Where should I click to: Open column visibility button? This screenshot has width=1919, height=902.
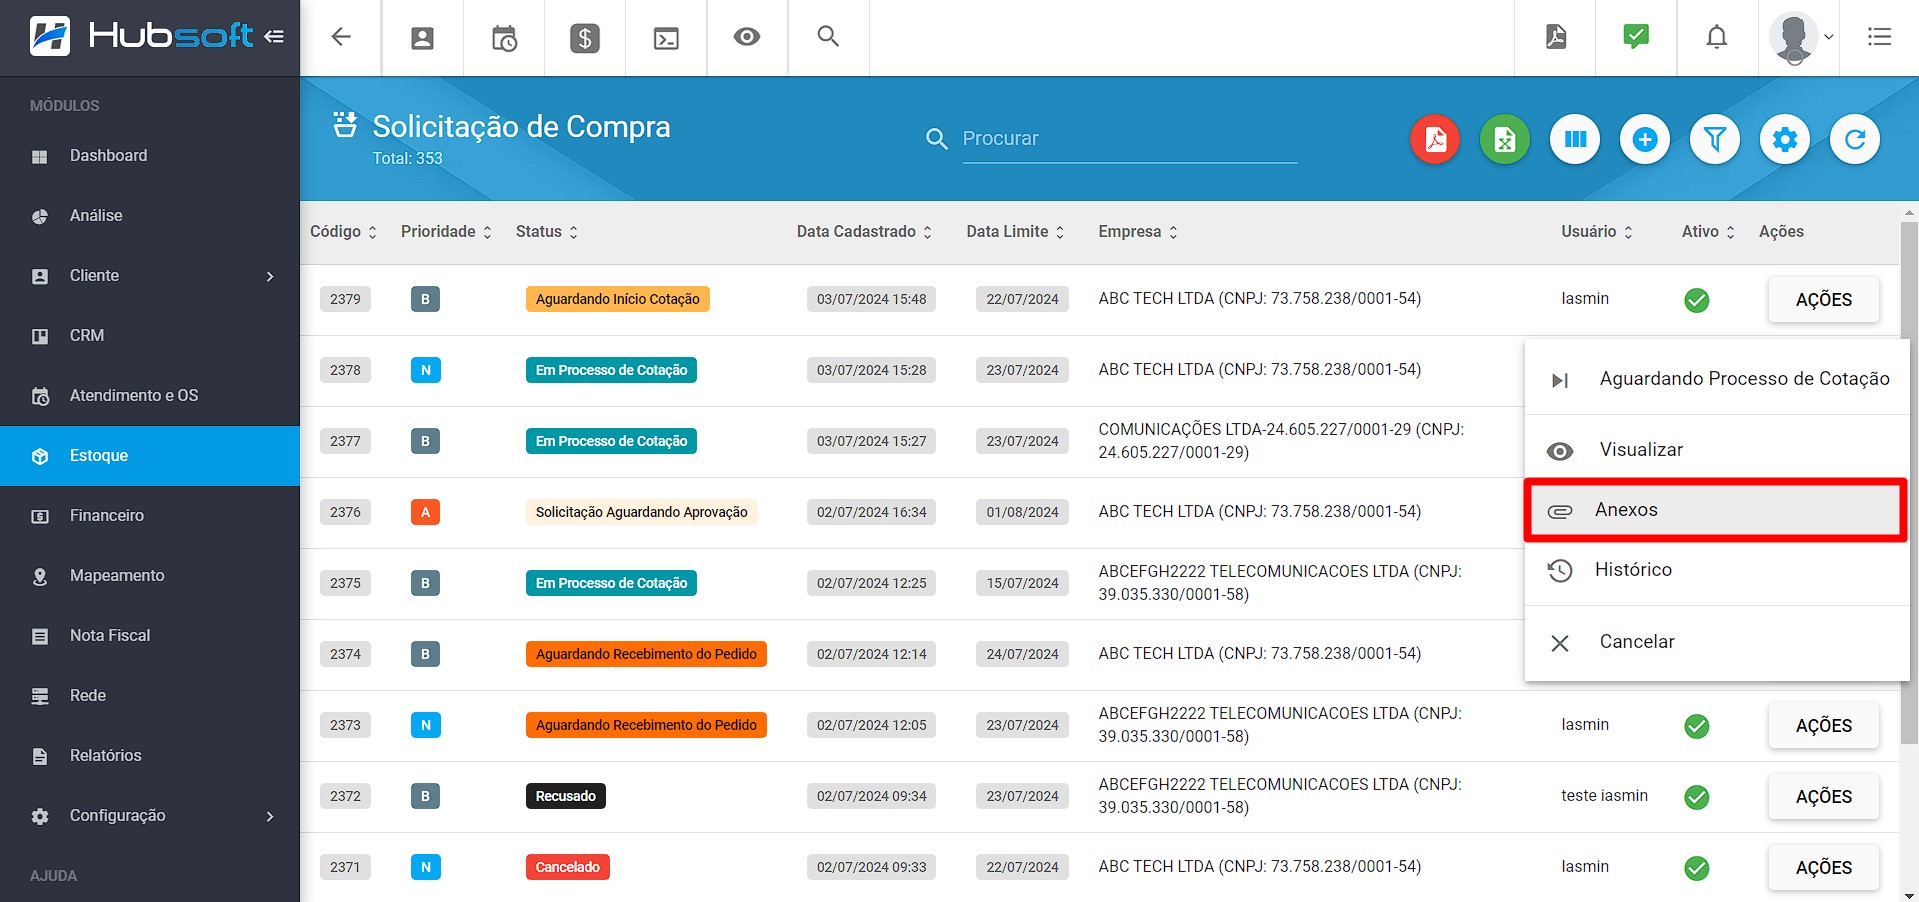click(1575, 139)
